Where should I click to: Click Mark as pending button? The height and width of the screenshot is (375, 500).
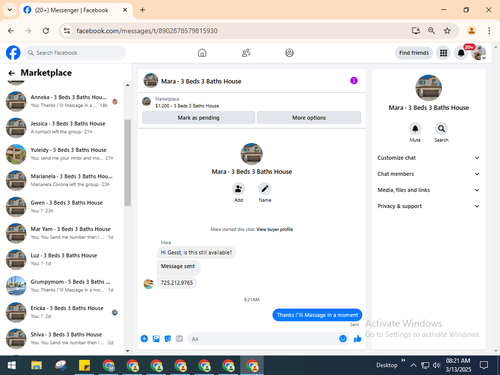(198, 118)
